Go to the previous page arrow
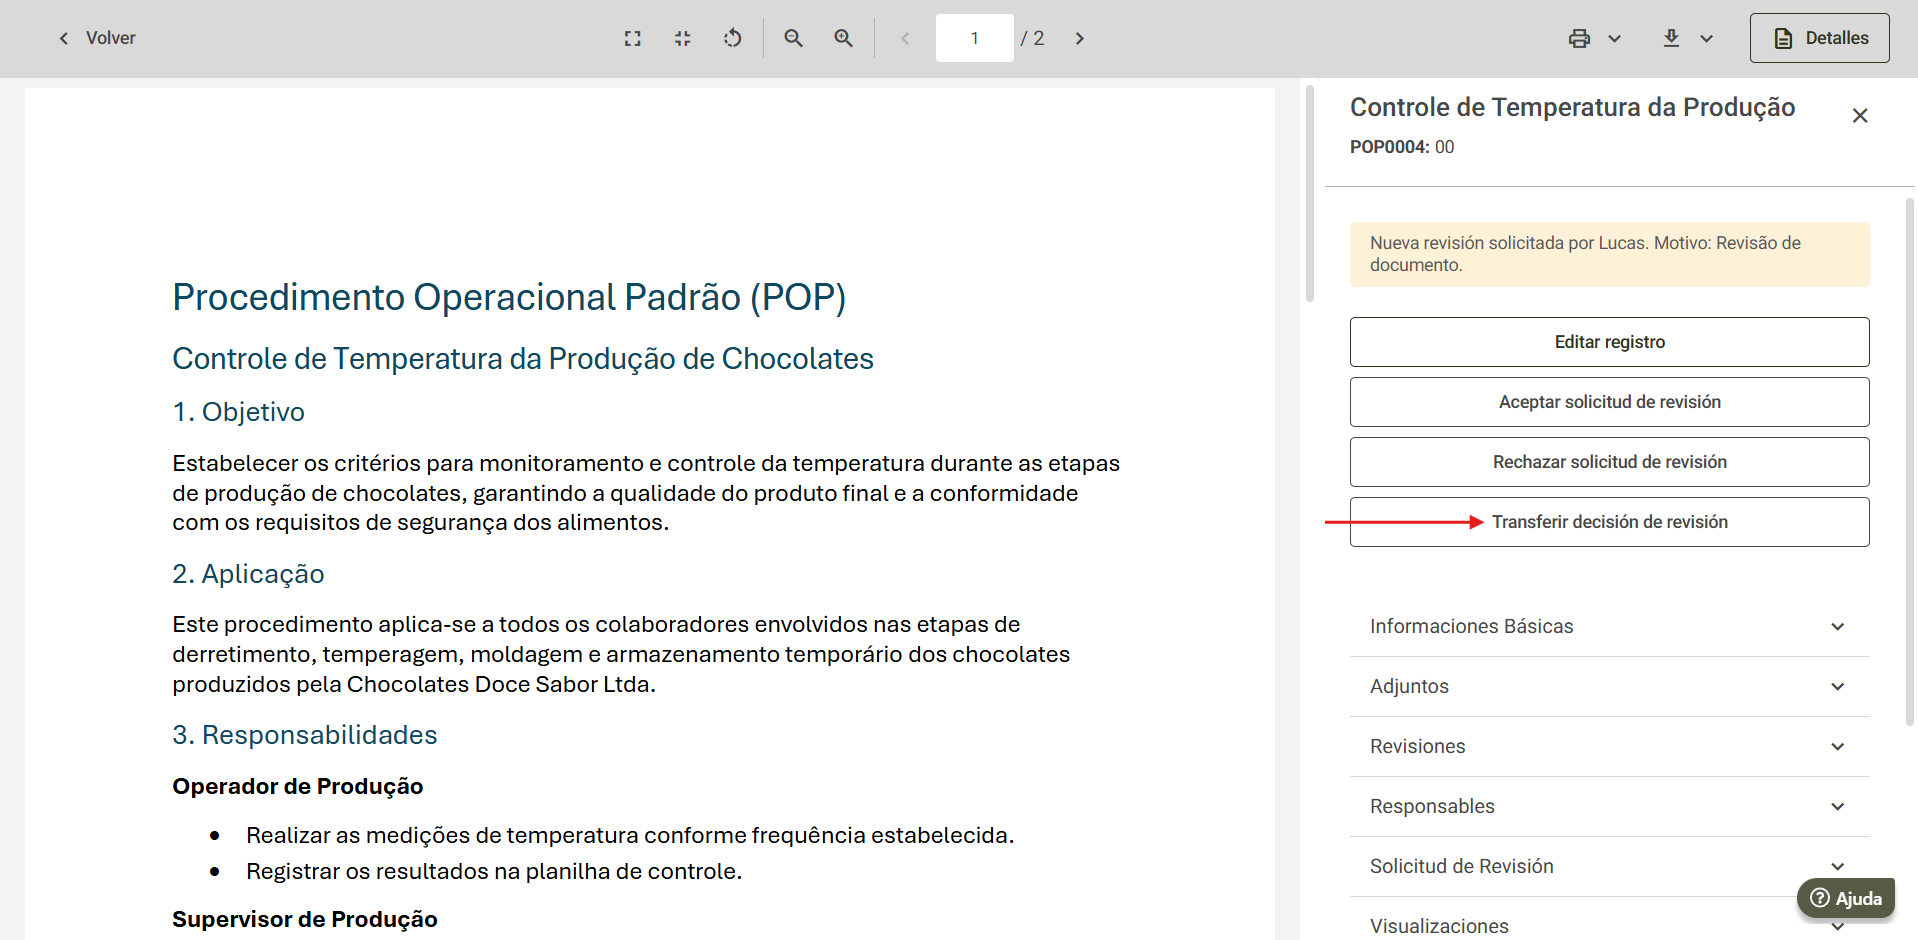The image size is (1918, 940). (x=905, y=38)
